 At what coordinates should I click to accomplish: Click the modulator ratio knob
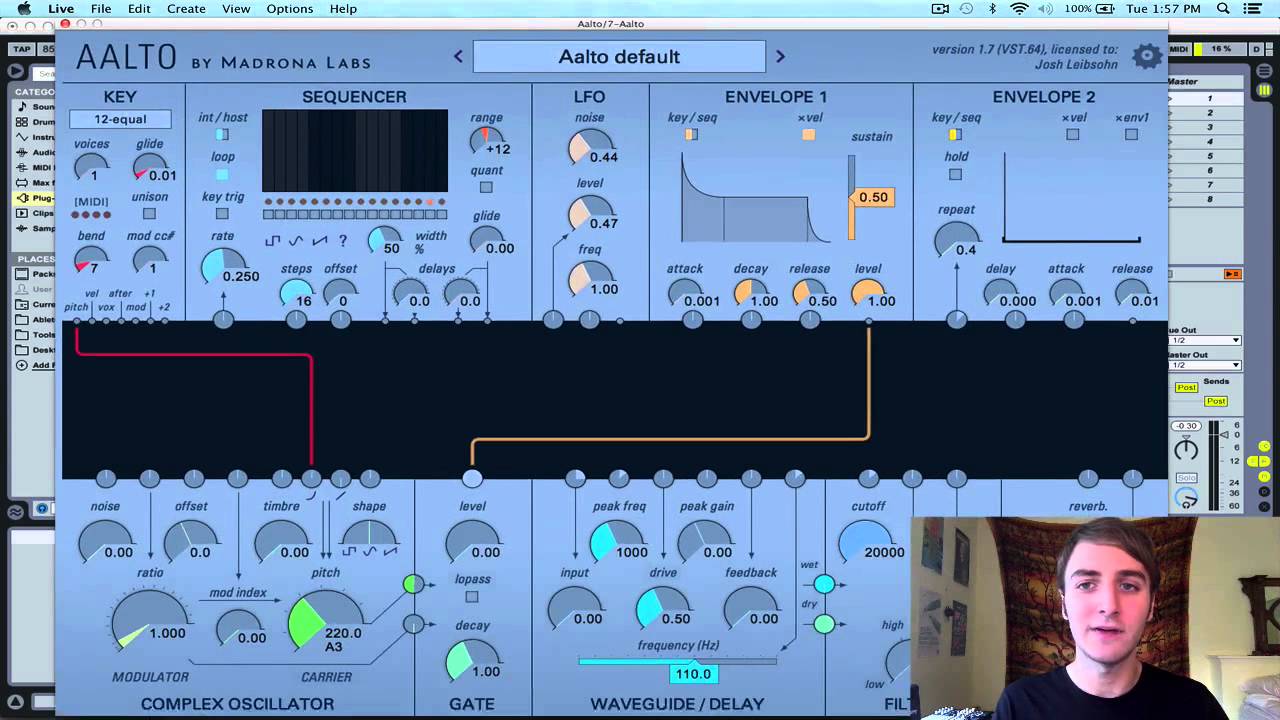click(x=149, y=622)
